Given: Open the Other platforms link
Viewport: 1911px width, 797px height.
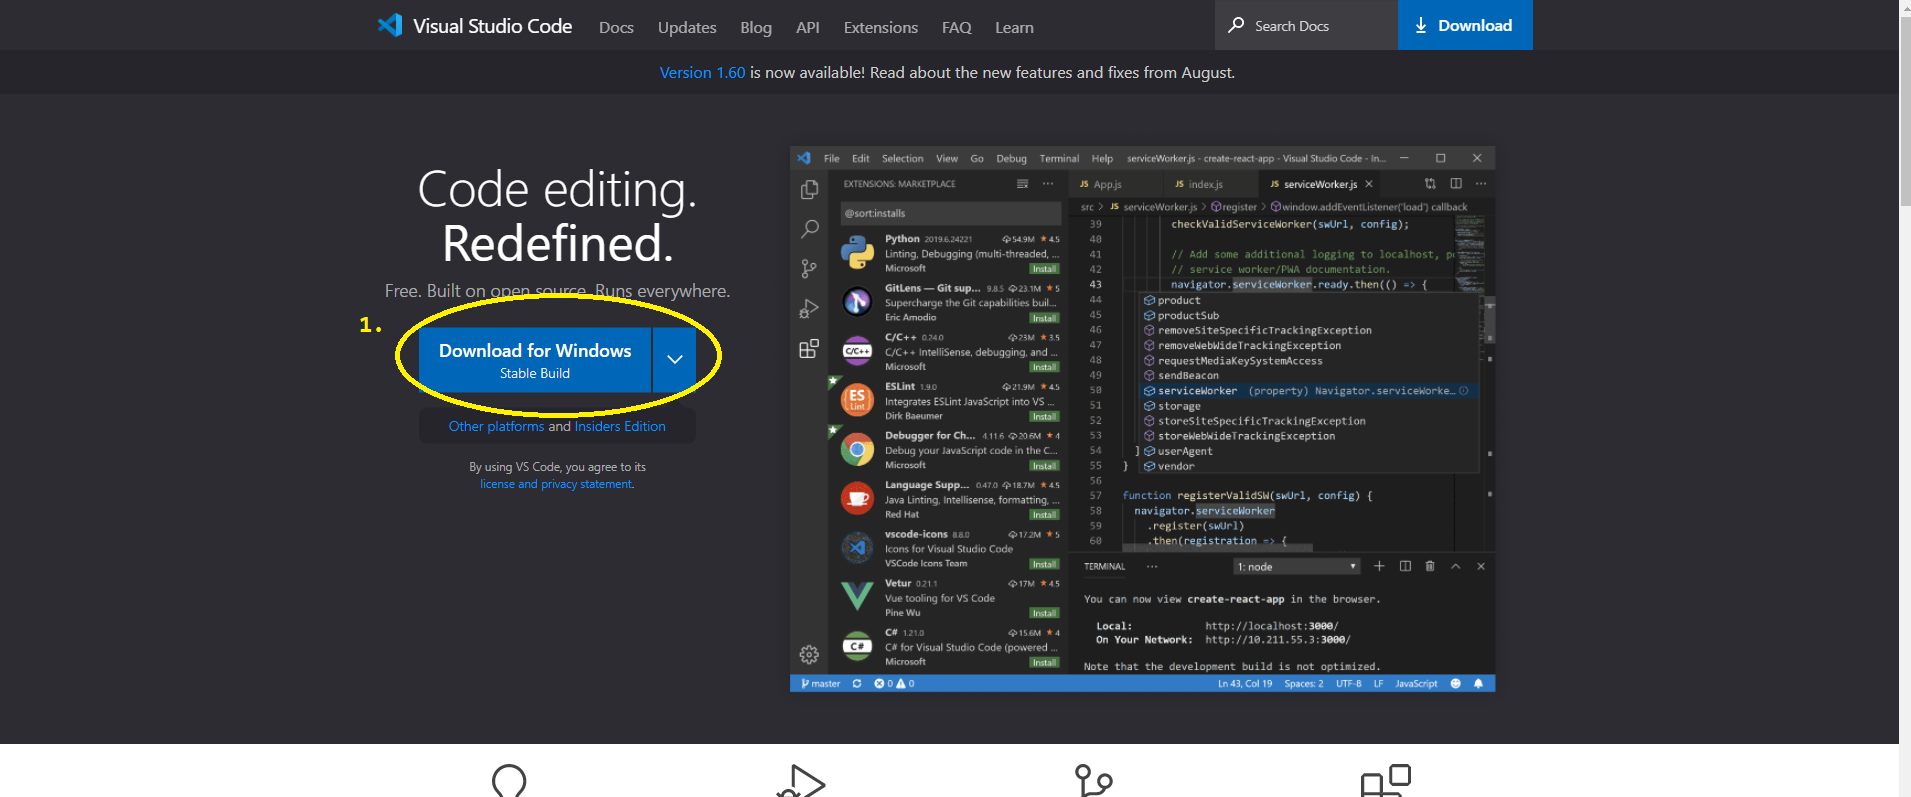Looking at the screenshot, I should [496, 426].
